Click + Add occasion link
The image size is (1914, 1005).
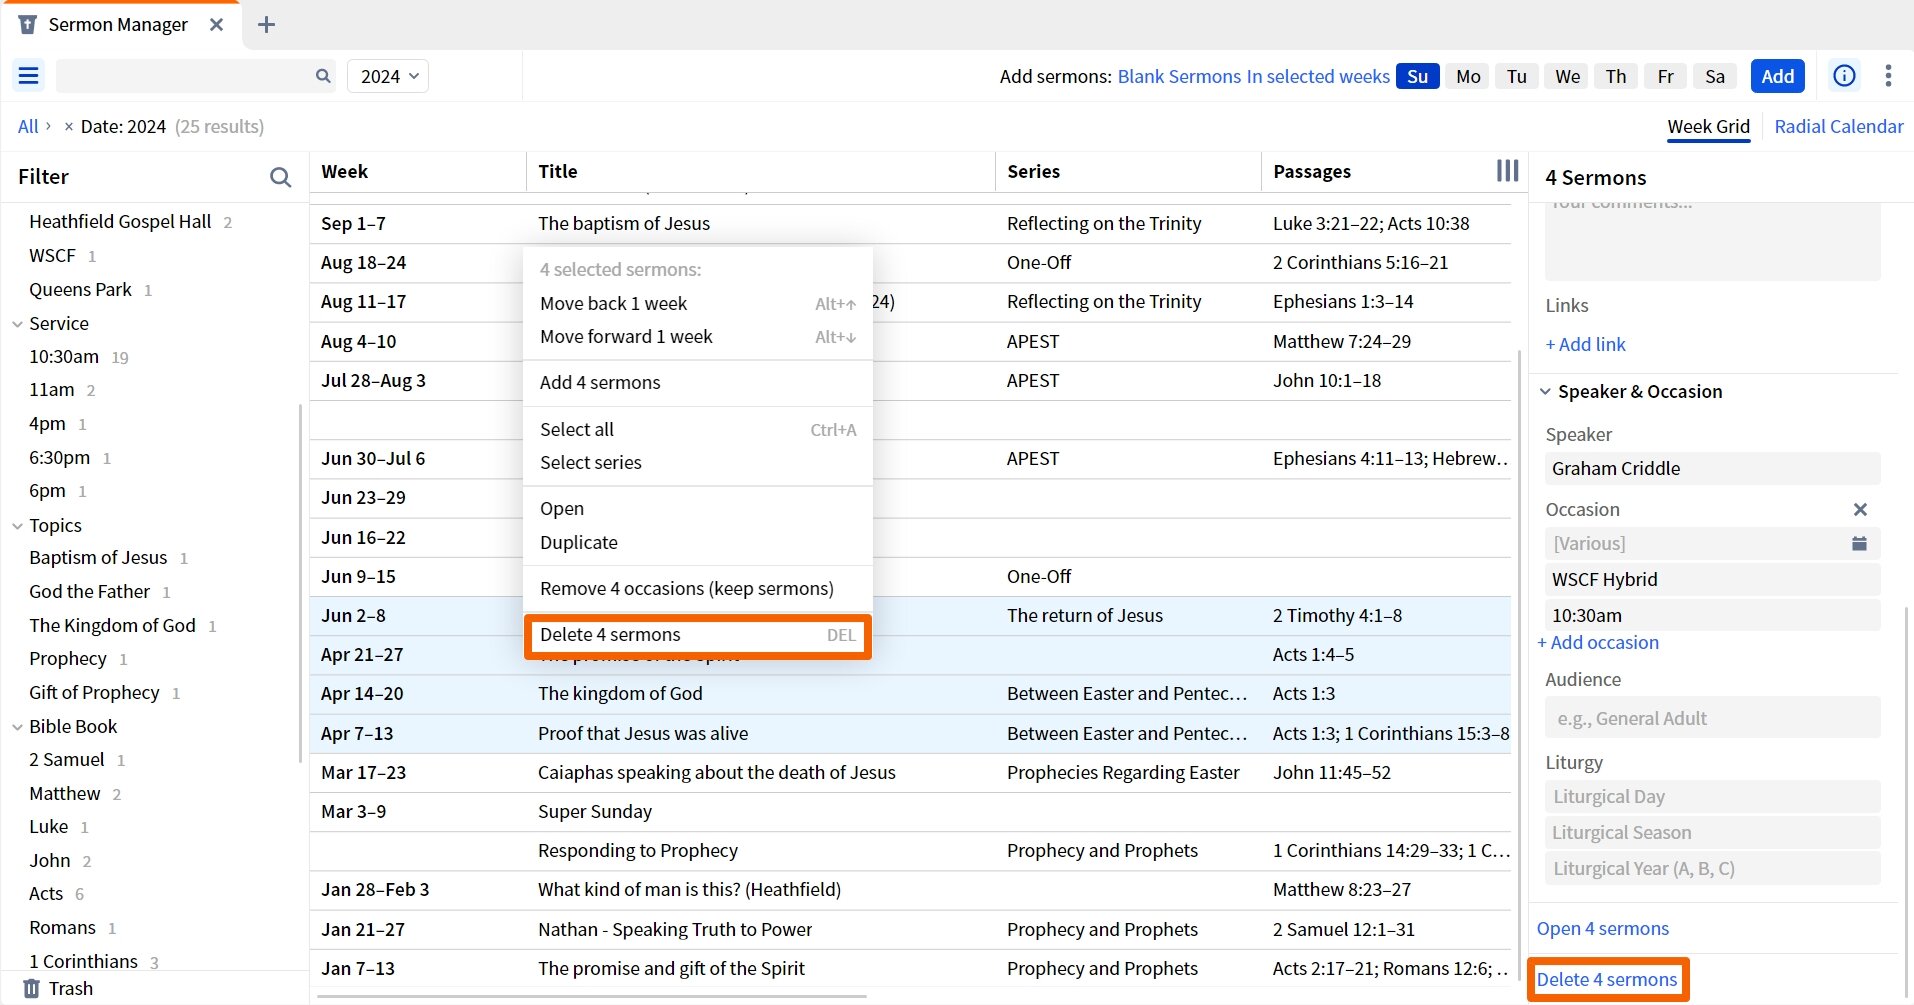tap(1598, 643)
